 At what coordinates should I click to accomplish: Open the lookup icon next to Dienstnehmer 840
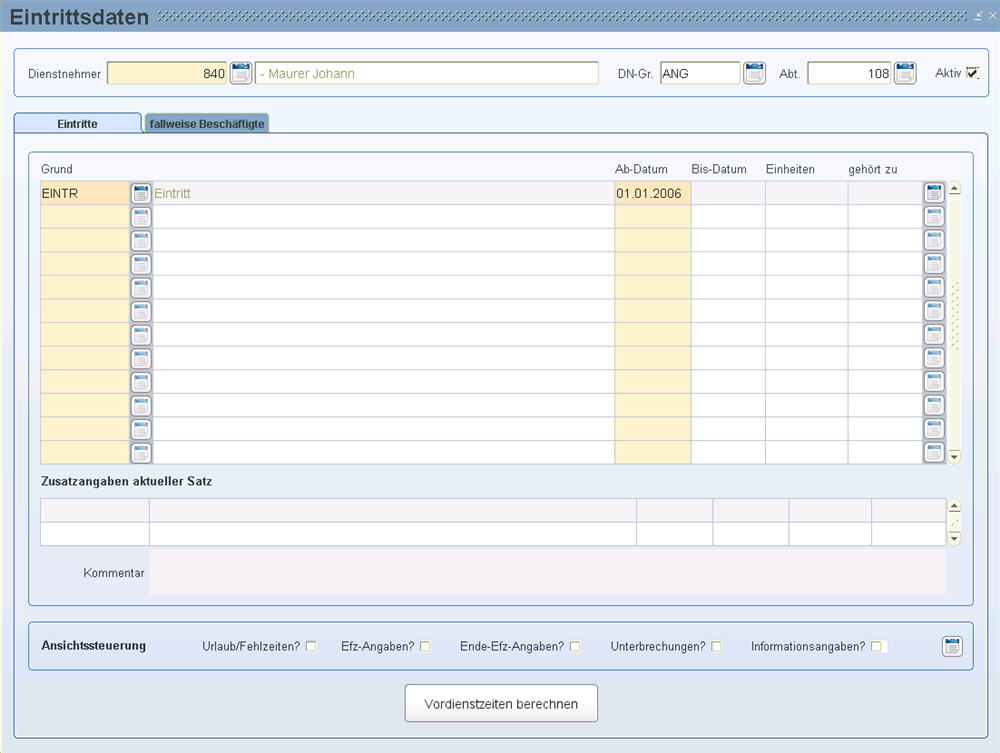240,73
